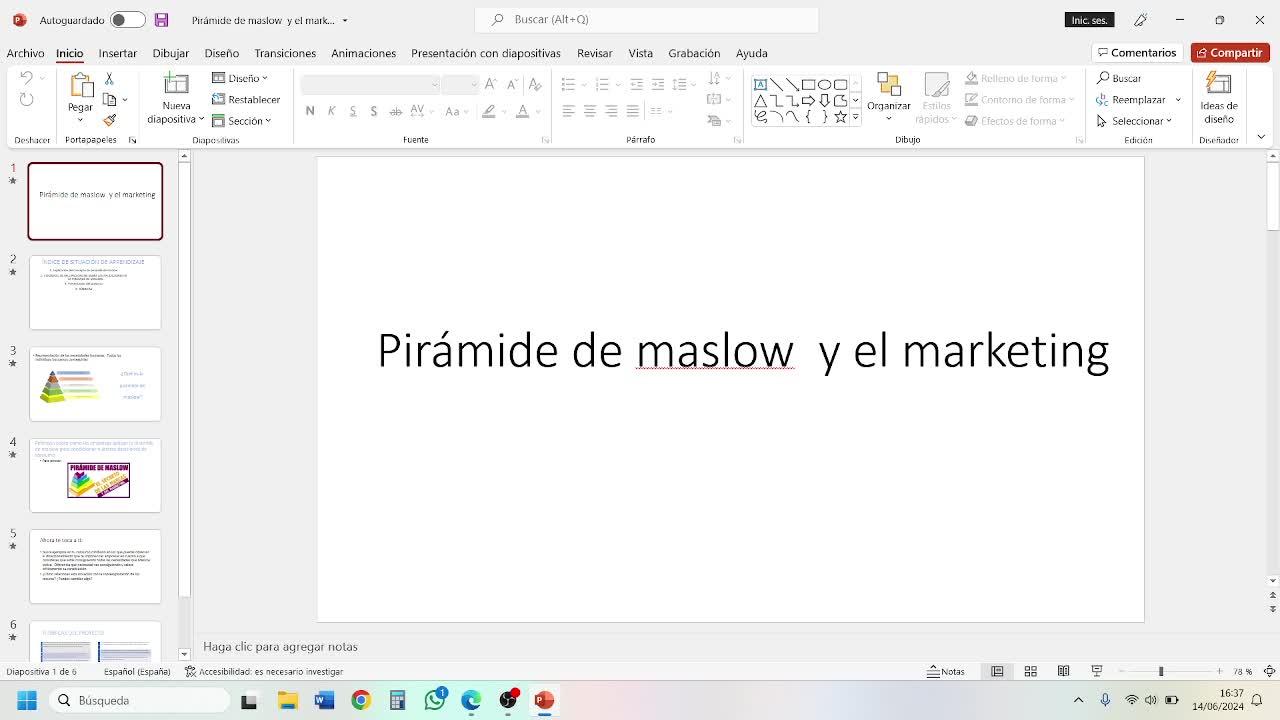Click the Inic. ses. button
Screen dimensions: 1280x720
1089,20
